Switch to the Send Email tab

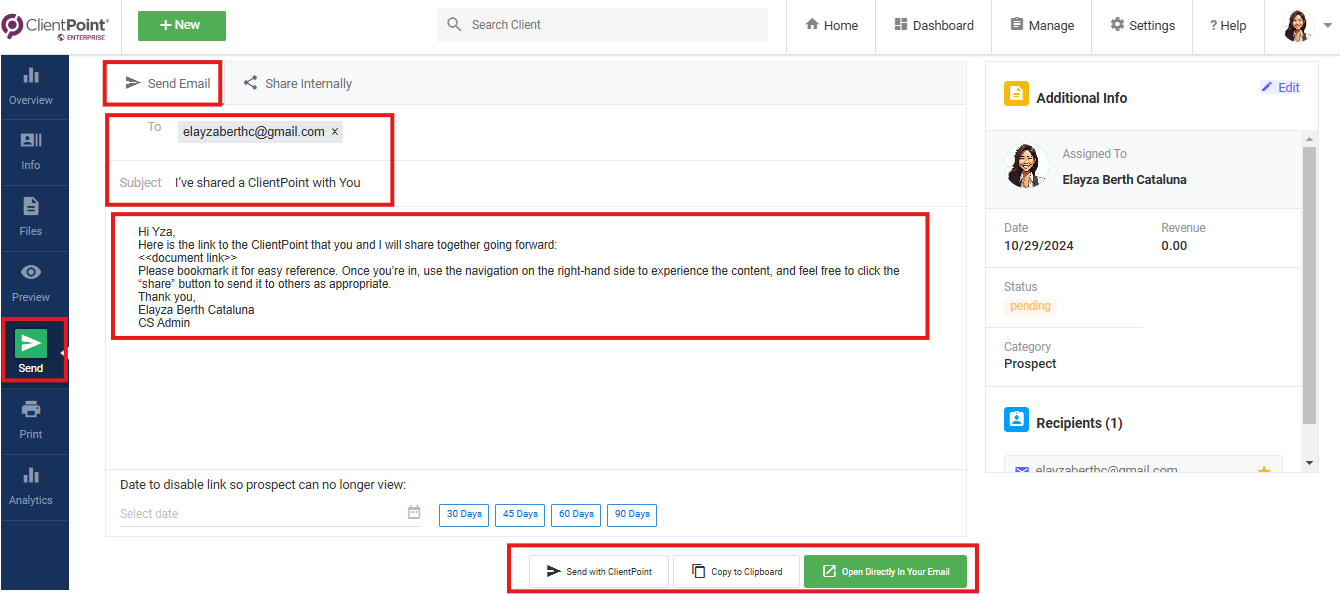pos(167,84)
